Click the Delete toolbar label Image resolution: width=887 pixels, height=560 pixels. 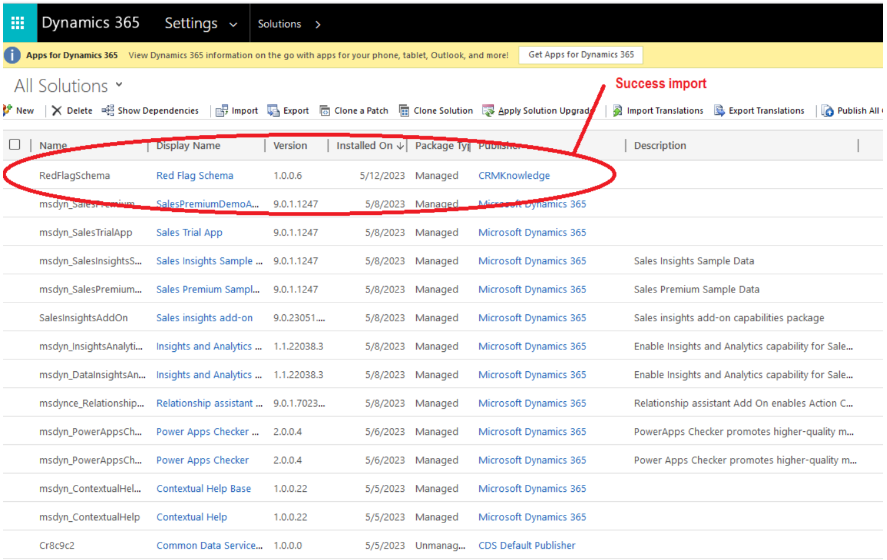pyautogui.click(x=79, y=111)
